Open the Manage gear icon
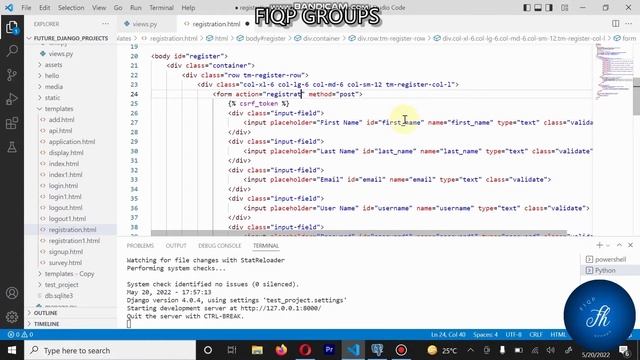The width and height of the screenshot is (640, 360). [12, 316]
